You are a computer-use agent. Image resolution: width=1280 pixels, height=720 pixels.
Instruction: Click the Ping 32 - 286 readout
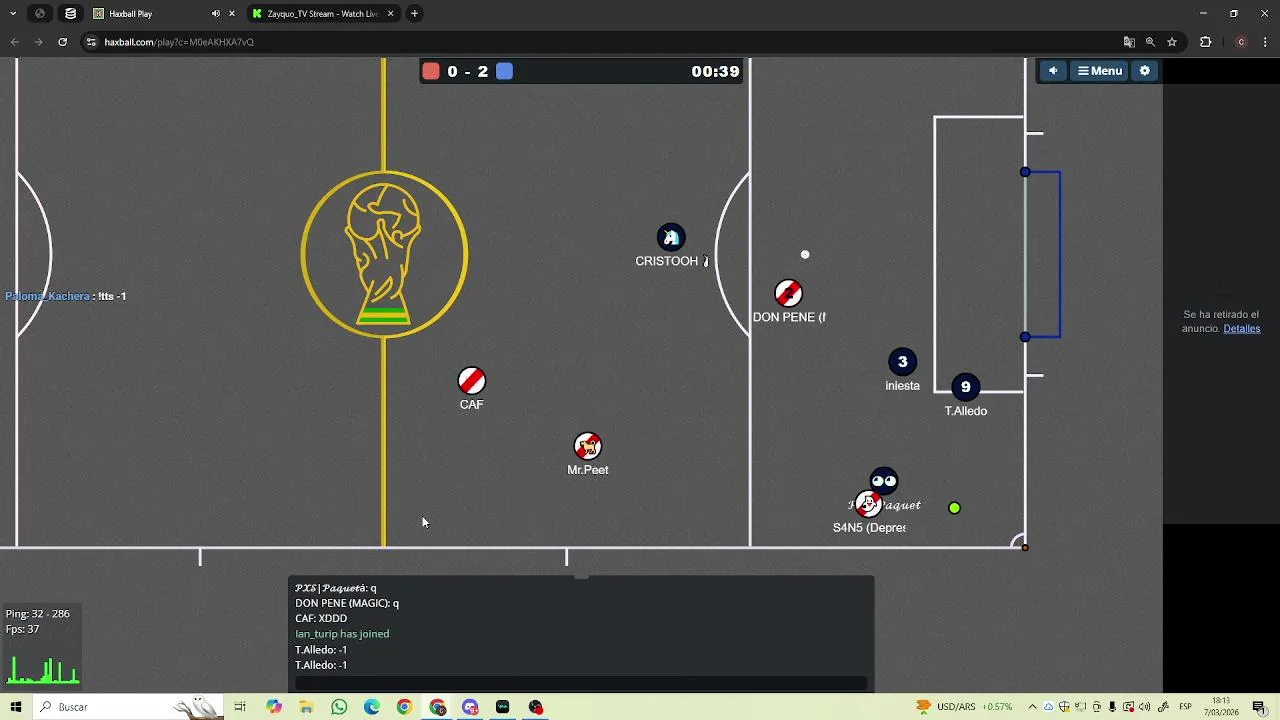pyautogui.click(x=37, y=614)
